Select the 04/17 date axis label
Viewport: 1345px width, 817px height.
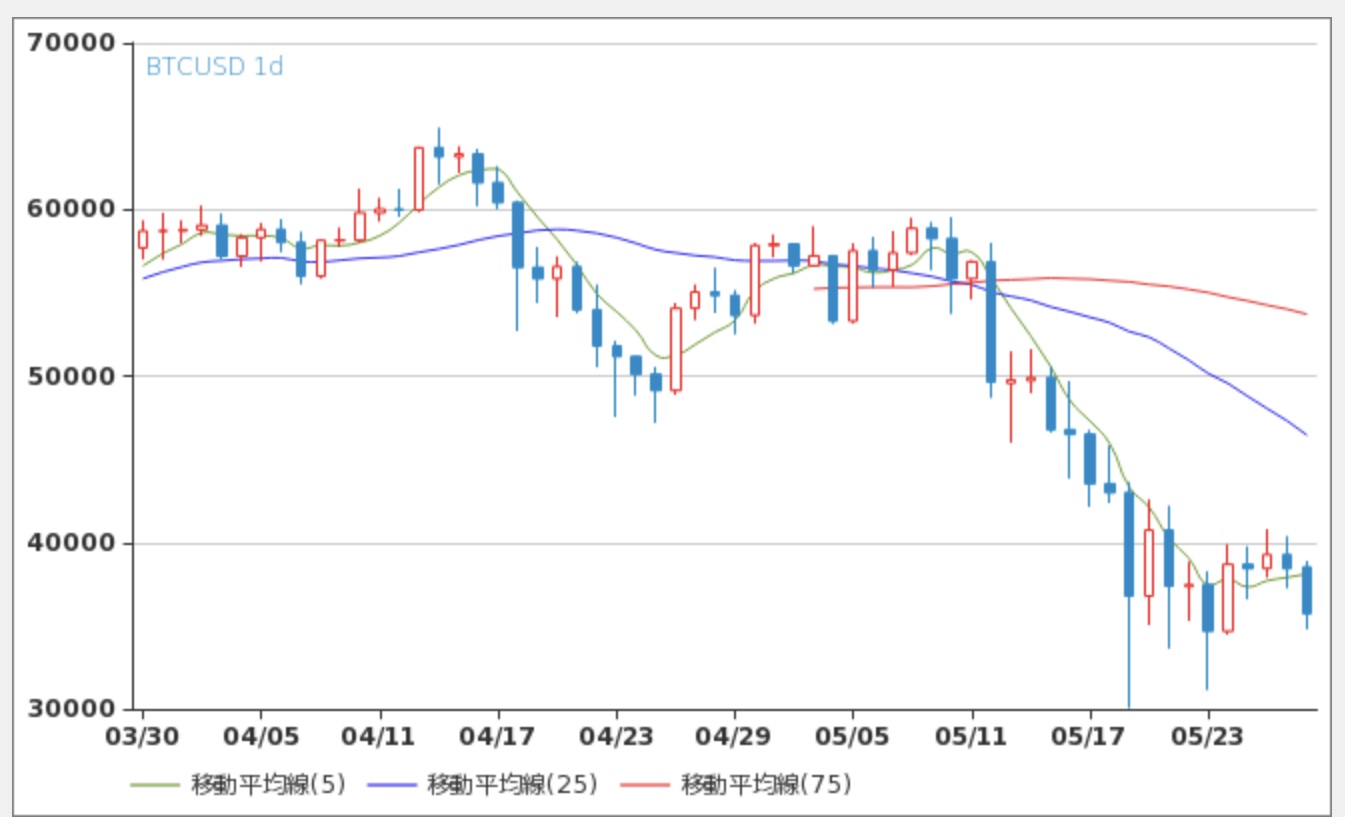[498, 737]
